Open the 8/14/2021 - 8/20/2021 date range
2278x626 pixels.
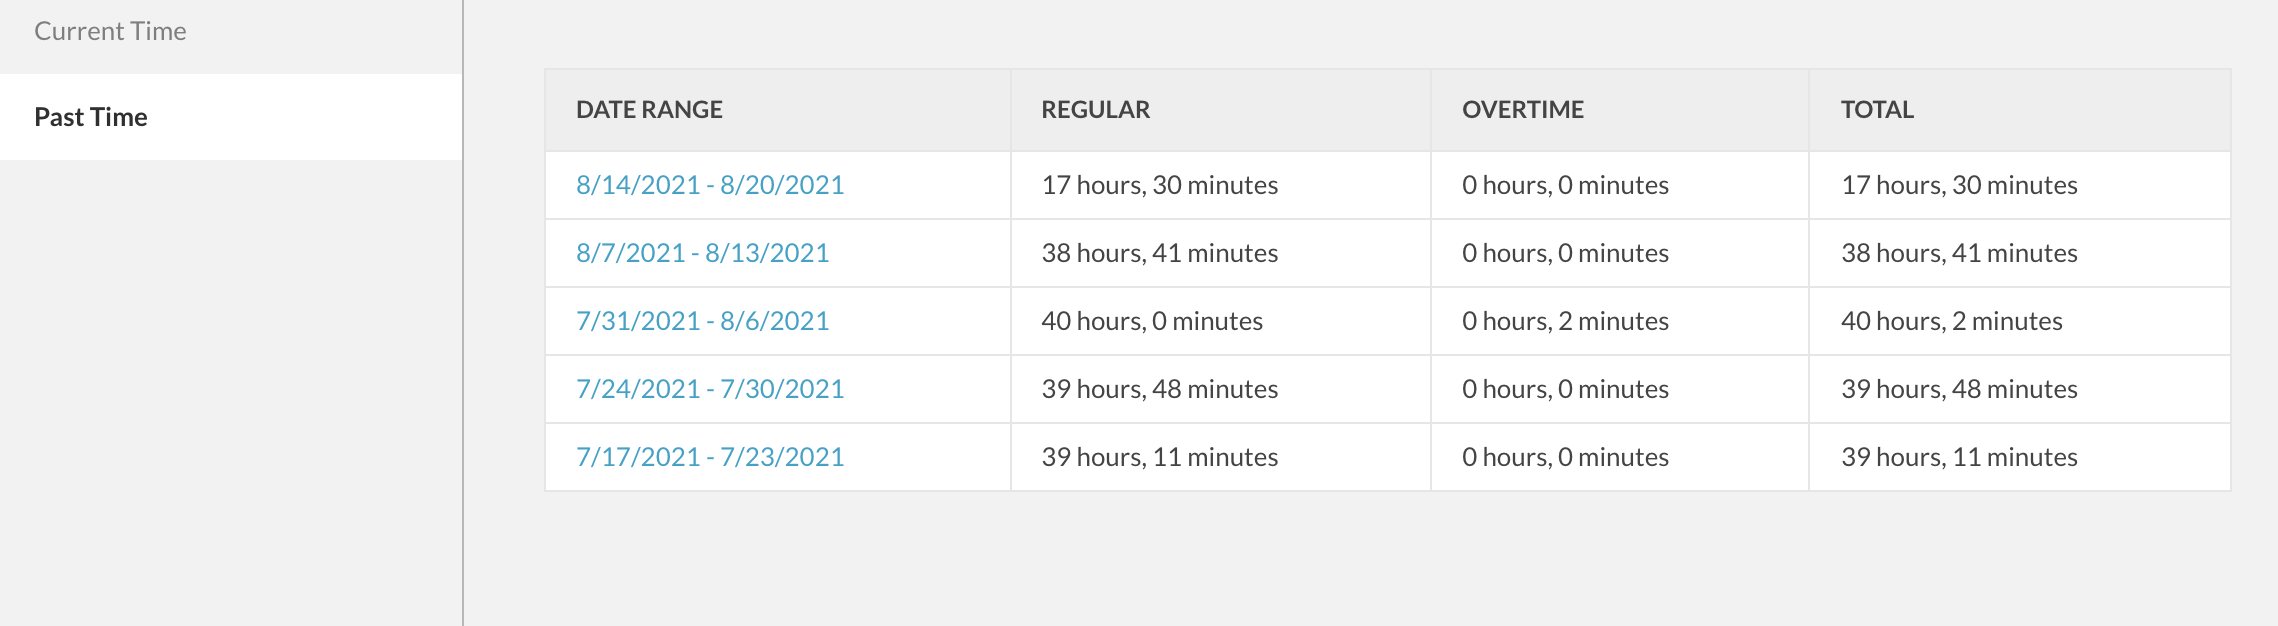(710, 185)
